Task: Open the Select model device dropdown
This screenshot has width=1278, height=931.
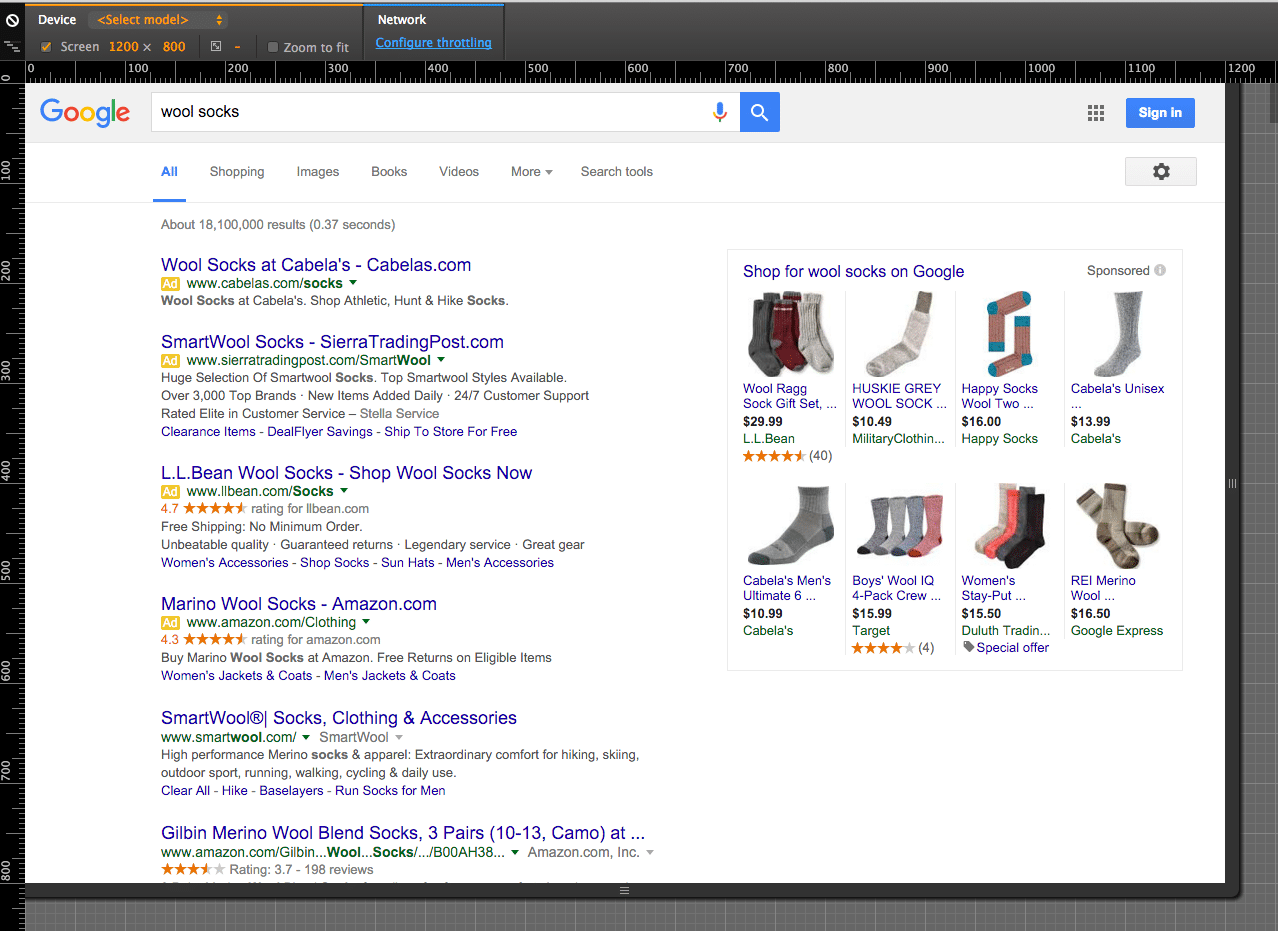Action: [158, 20]
